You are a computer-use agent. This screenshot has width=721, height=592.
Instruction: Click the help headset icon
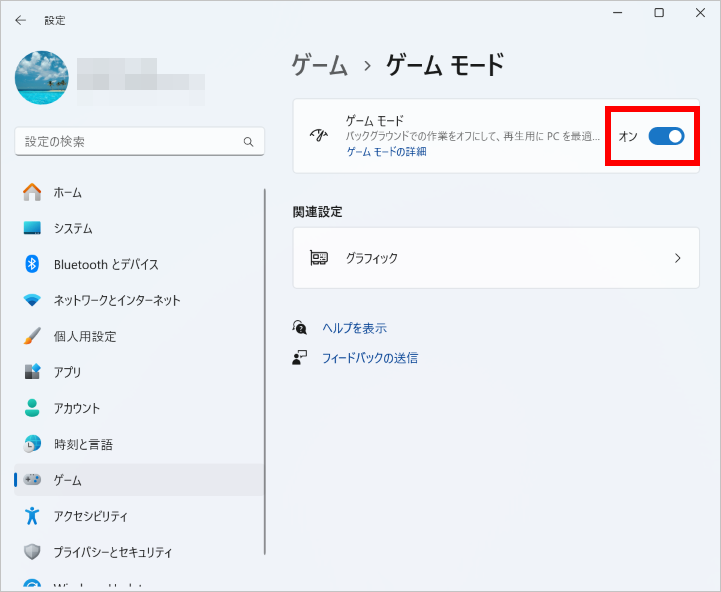click(x=299, y=328)
